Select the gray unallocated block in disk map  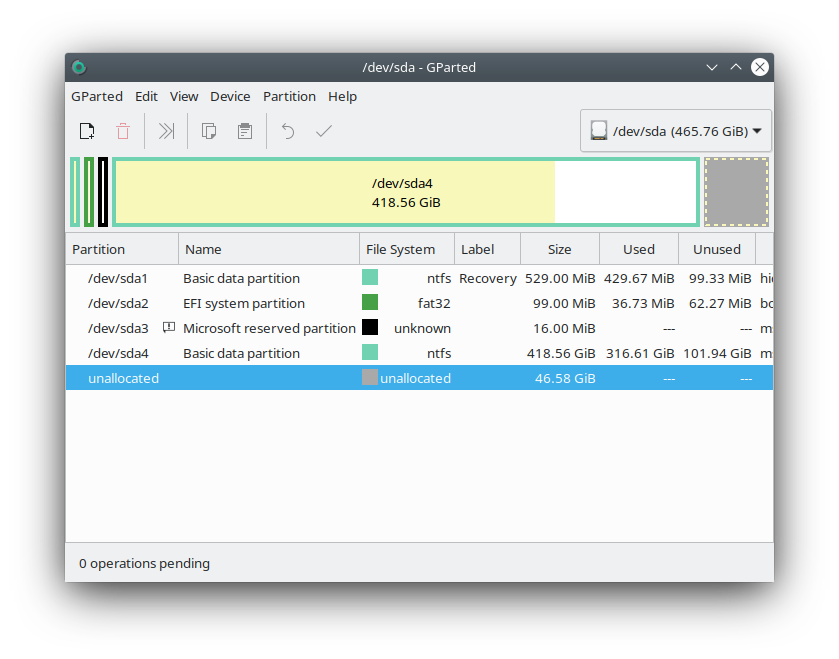[x=736, y=192]
